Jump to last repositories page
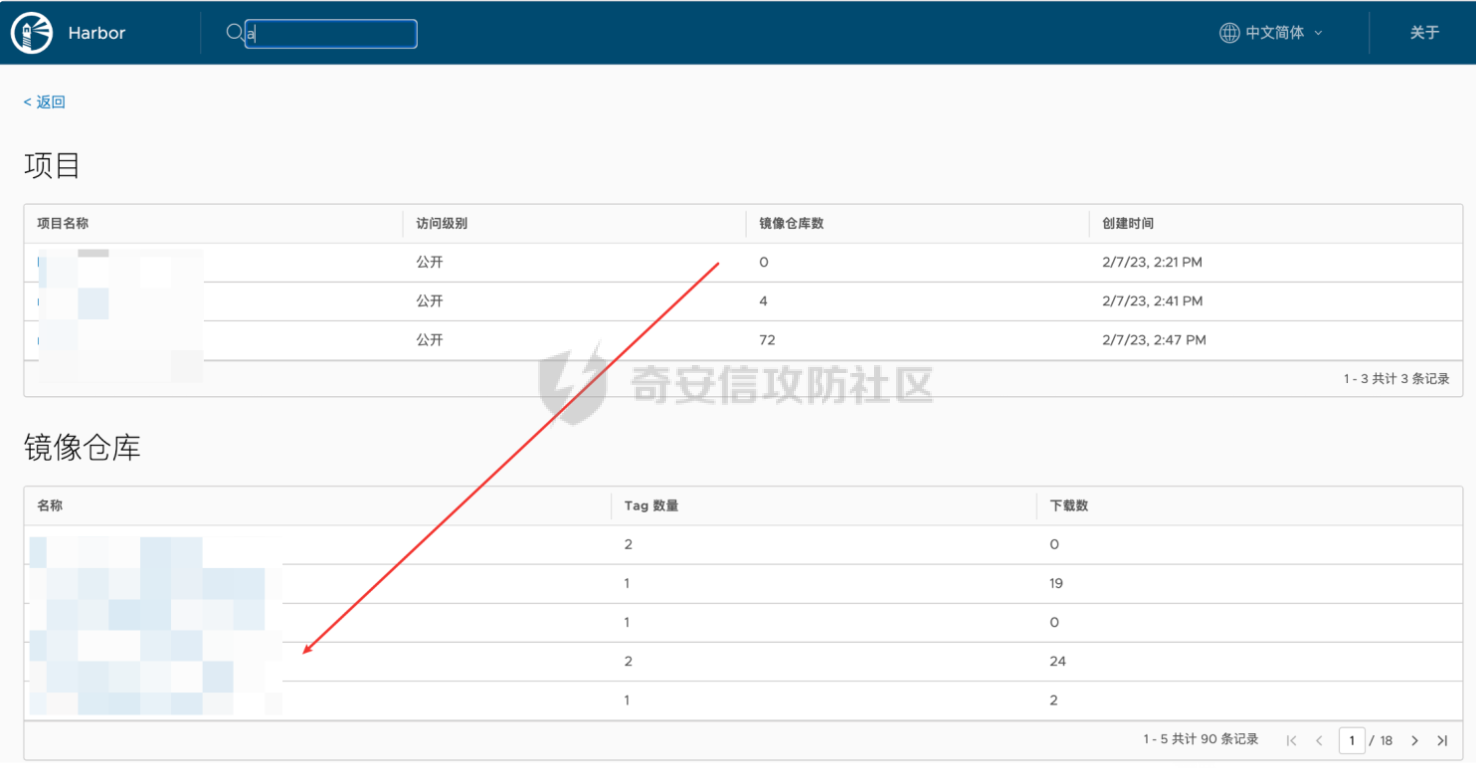The height and width of the screenshot is (768, 1476). tap(1442, 741)
